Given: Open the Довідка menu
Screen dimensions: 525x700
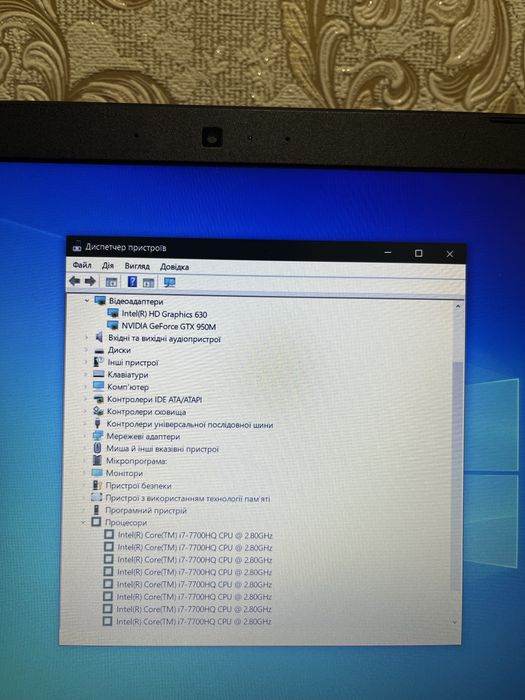Looking at the screenshot, I should click(x=174, y=267).
